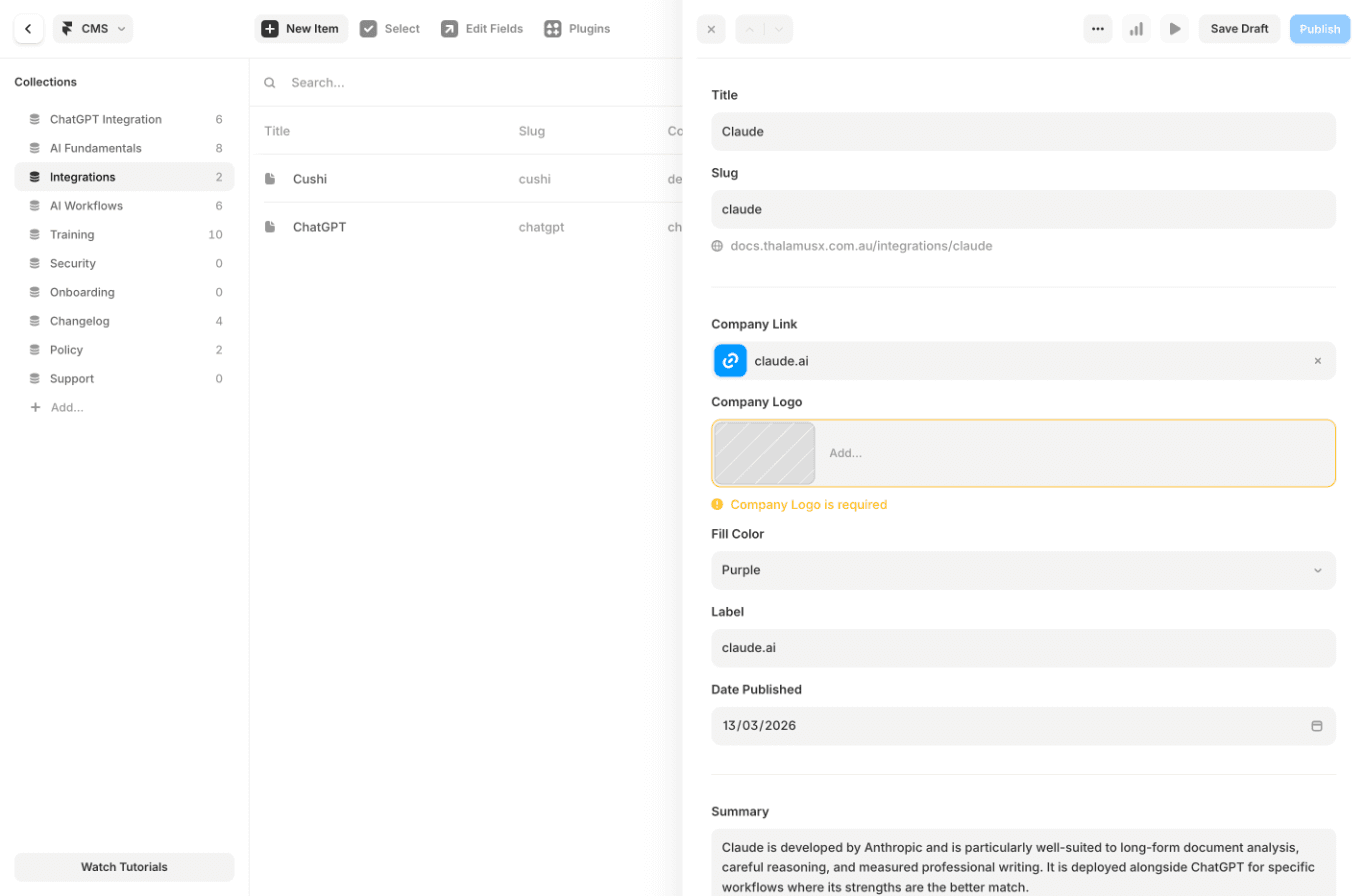Open the Support collection
Viewport: 1365px width, 896px height.
pyautogui.click(x=124, y=379)
